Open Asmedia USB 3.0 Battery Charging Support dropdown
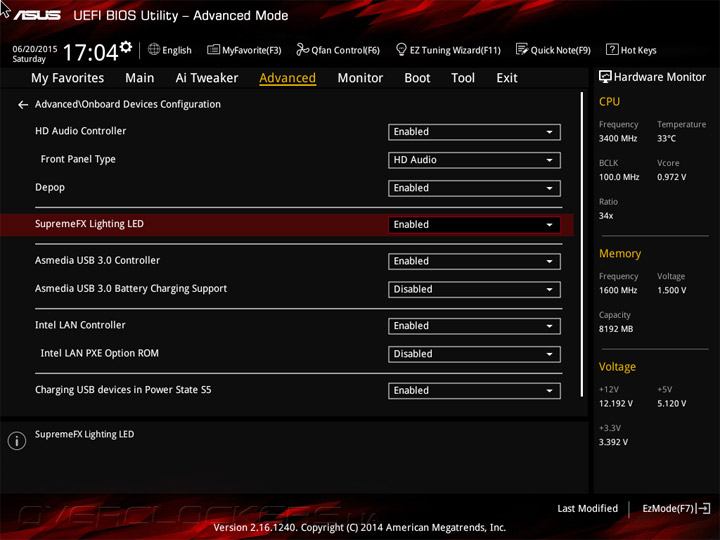Image resolution: width=720 pixels, height=540 pixels. 474,290
